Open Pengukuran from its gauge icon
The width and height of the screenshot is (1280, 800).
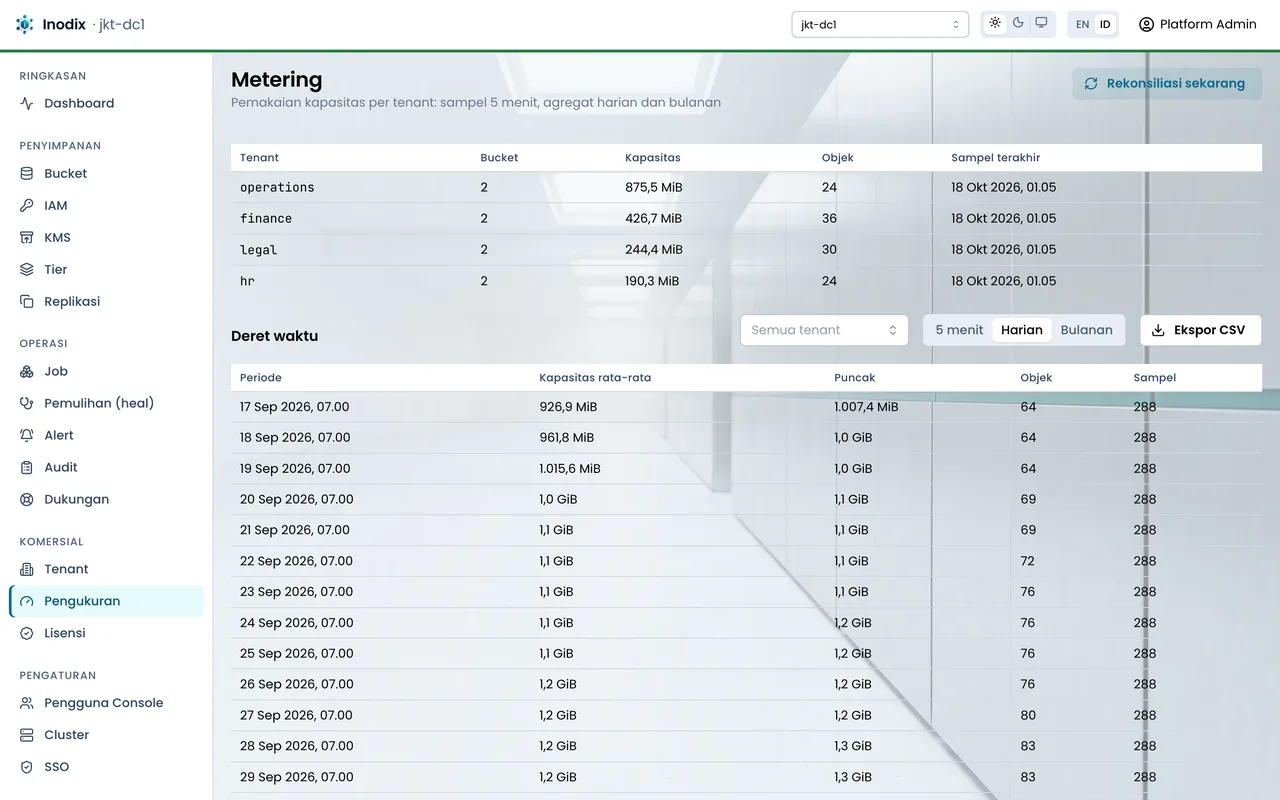pos(27,601)
